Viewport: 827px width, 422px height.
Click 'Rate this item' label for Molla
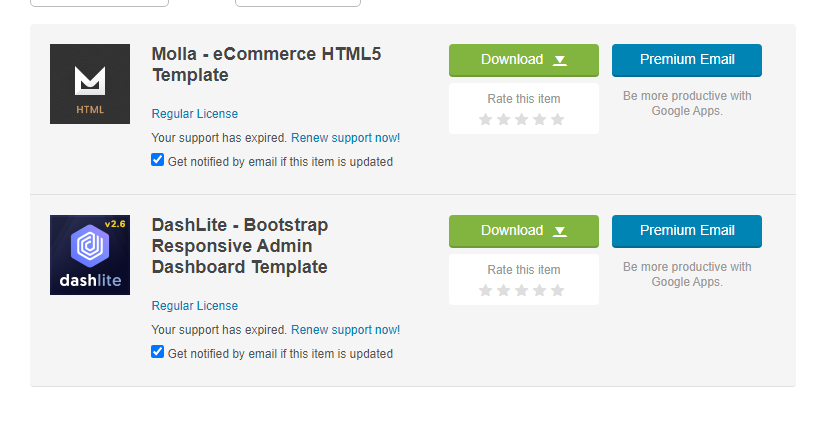click(x=524, y=99)
